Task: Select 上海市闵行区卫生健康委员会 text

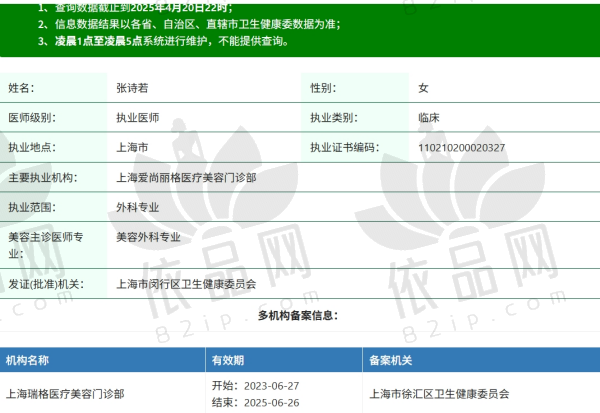Action: pyautogui.click(x=186, y=284)
